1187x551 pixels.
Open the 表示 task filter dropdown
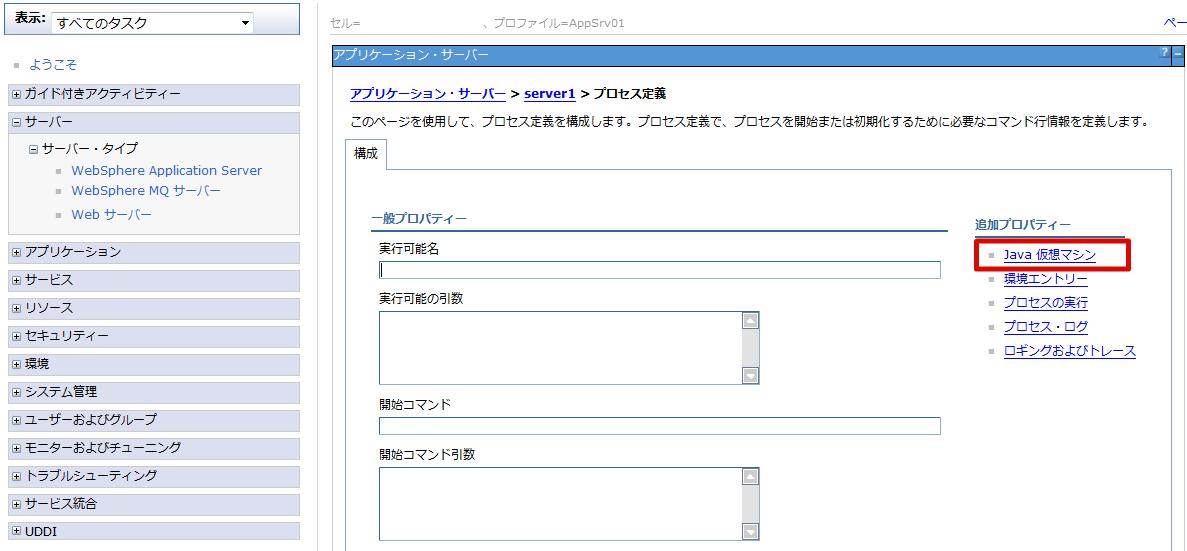(152, 23)
